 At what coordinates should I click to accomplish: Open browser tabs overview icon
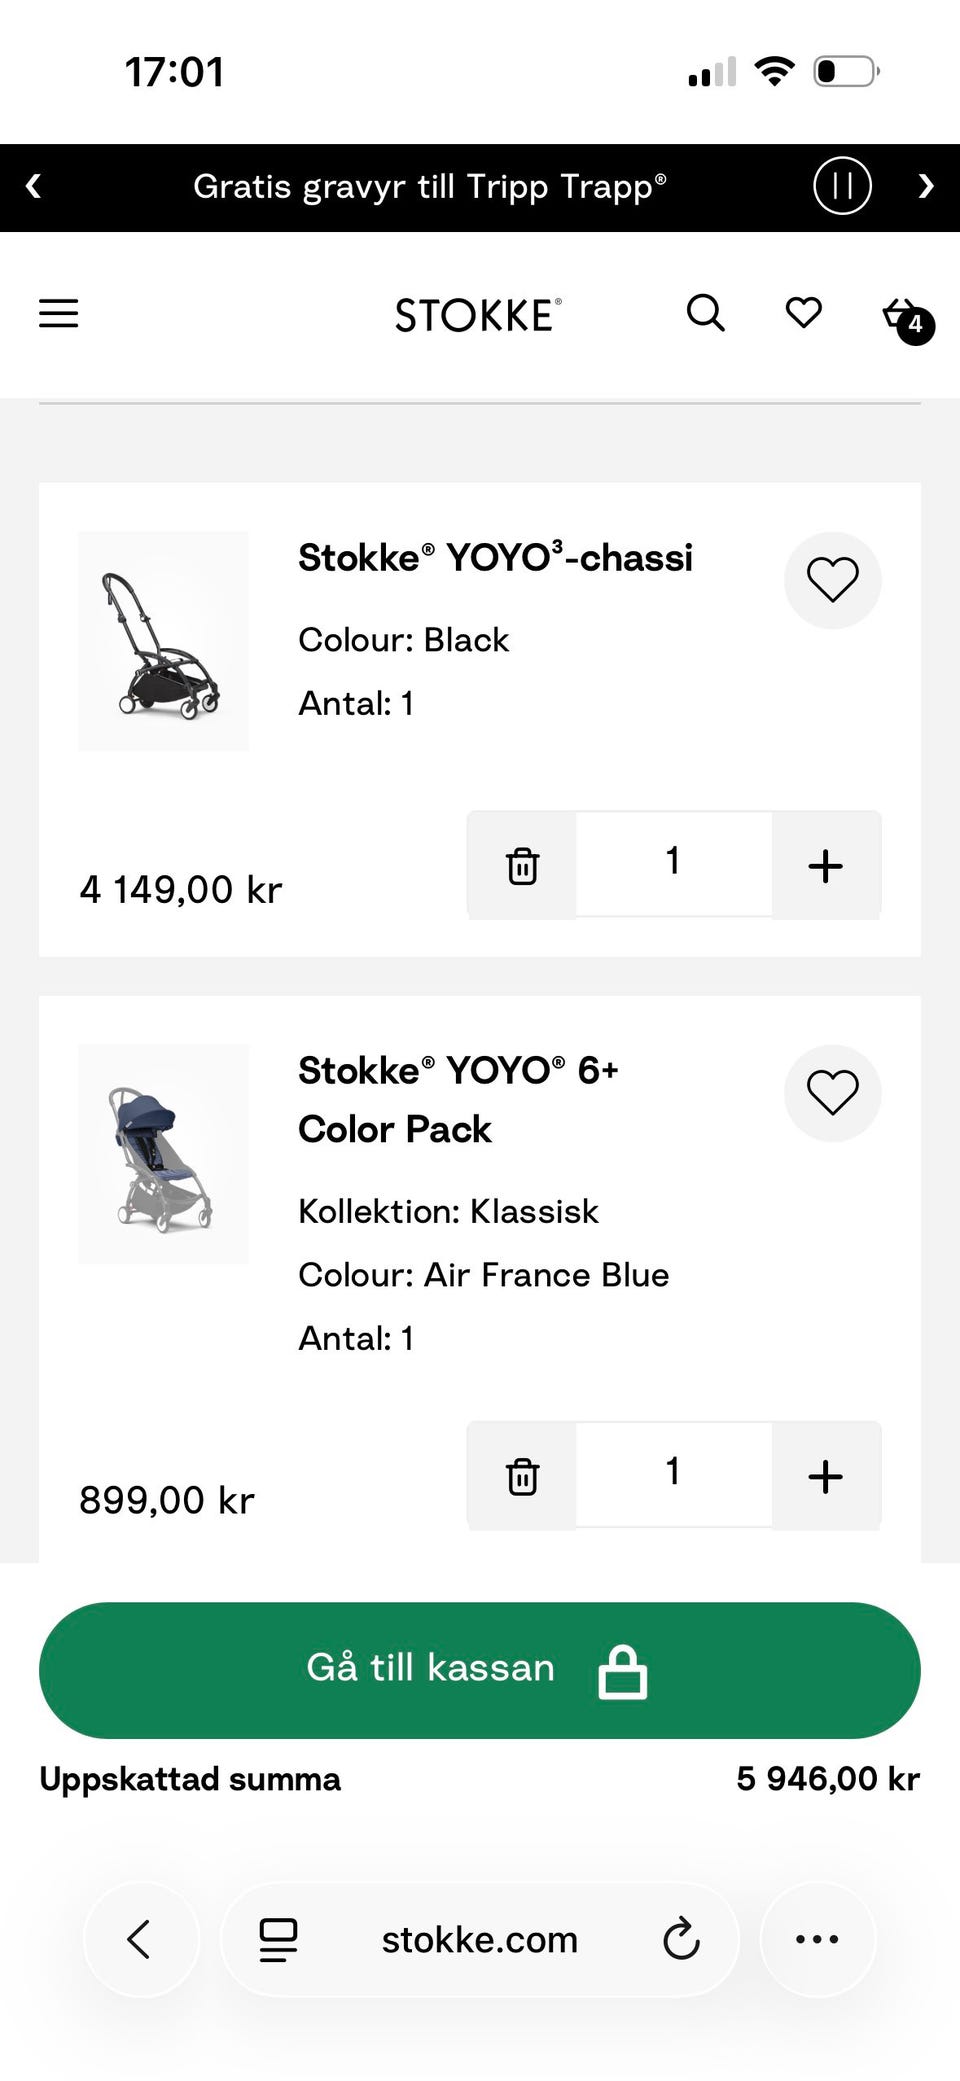[278, 1939]
